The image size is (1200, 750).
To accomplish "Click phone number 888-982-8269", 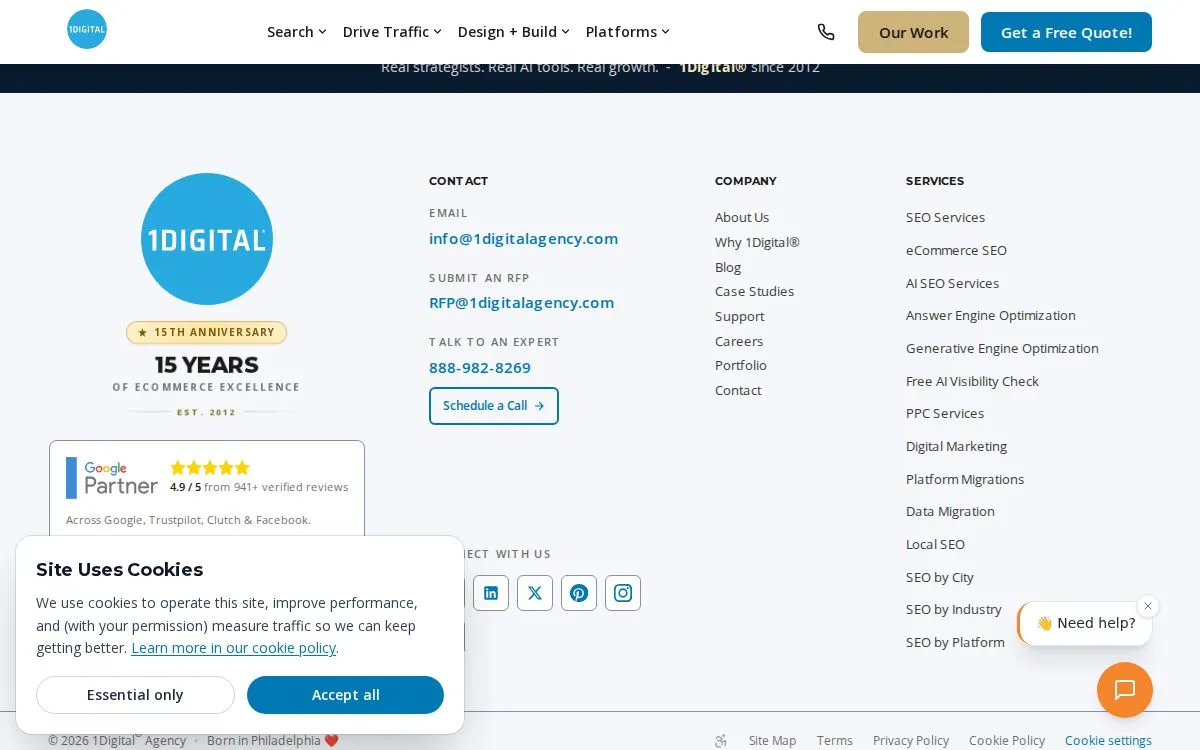I will click(480, 368).
